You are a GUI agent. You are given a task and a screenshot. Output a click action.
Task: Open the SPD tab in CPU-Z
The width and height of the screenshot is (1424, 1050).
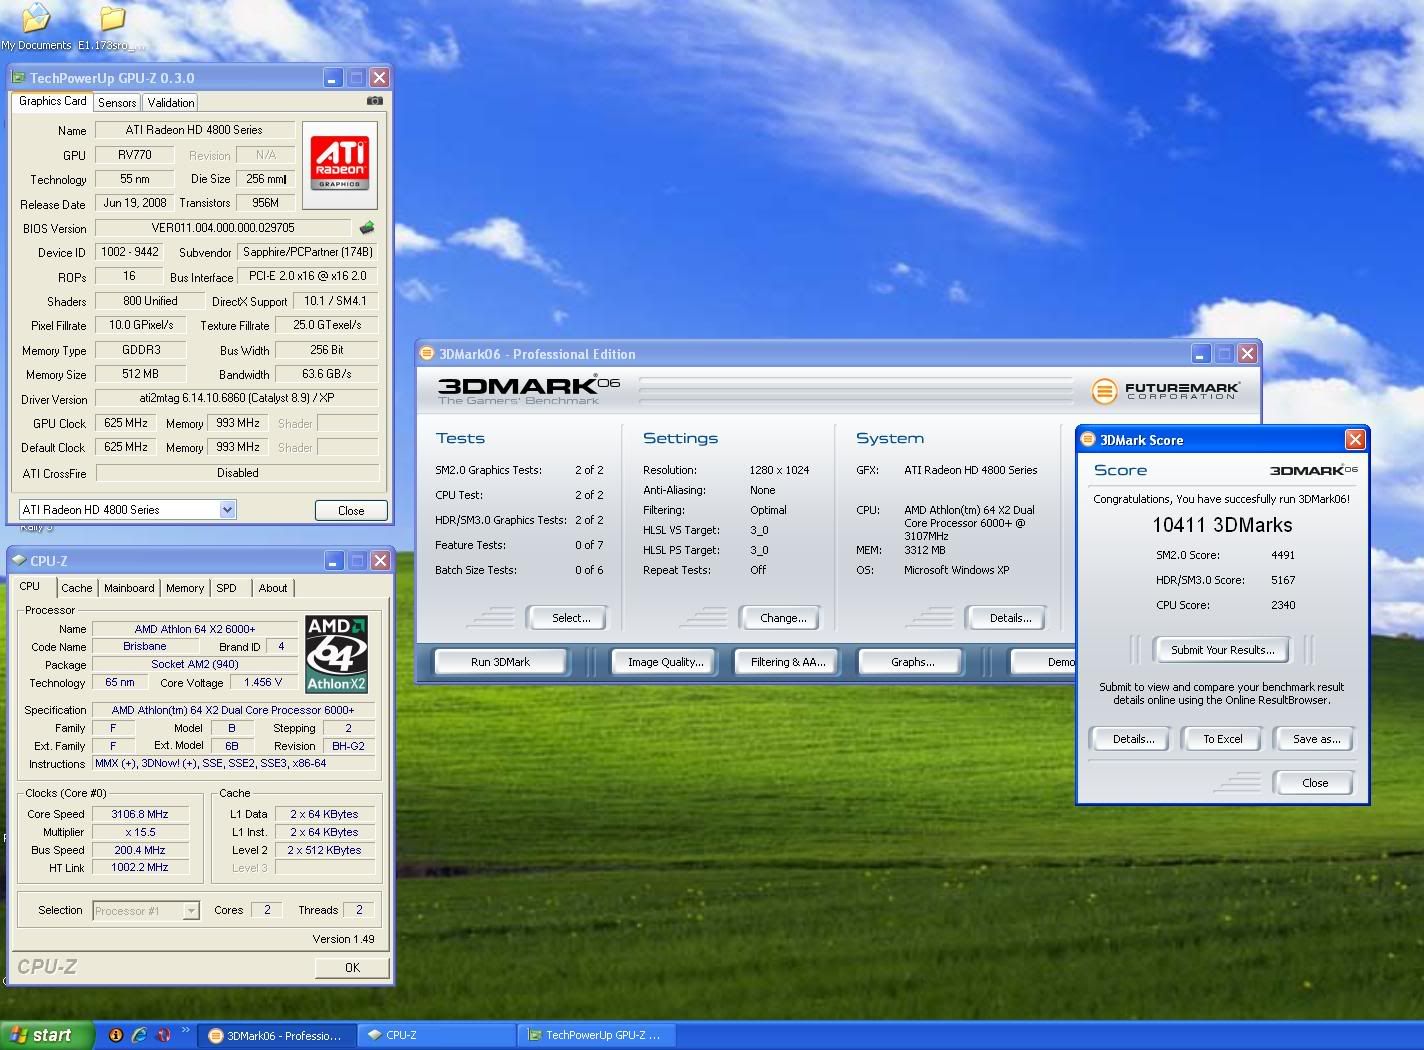click(227, 588)
